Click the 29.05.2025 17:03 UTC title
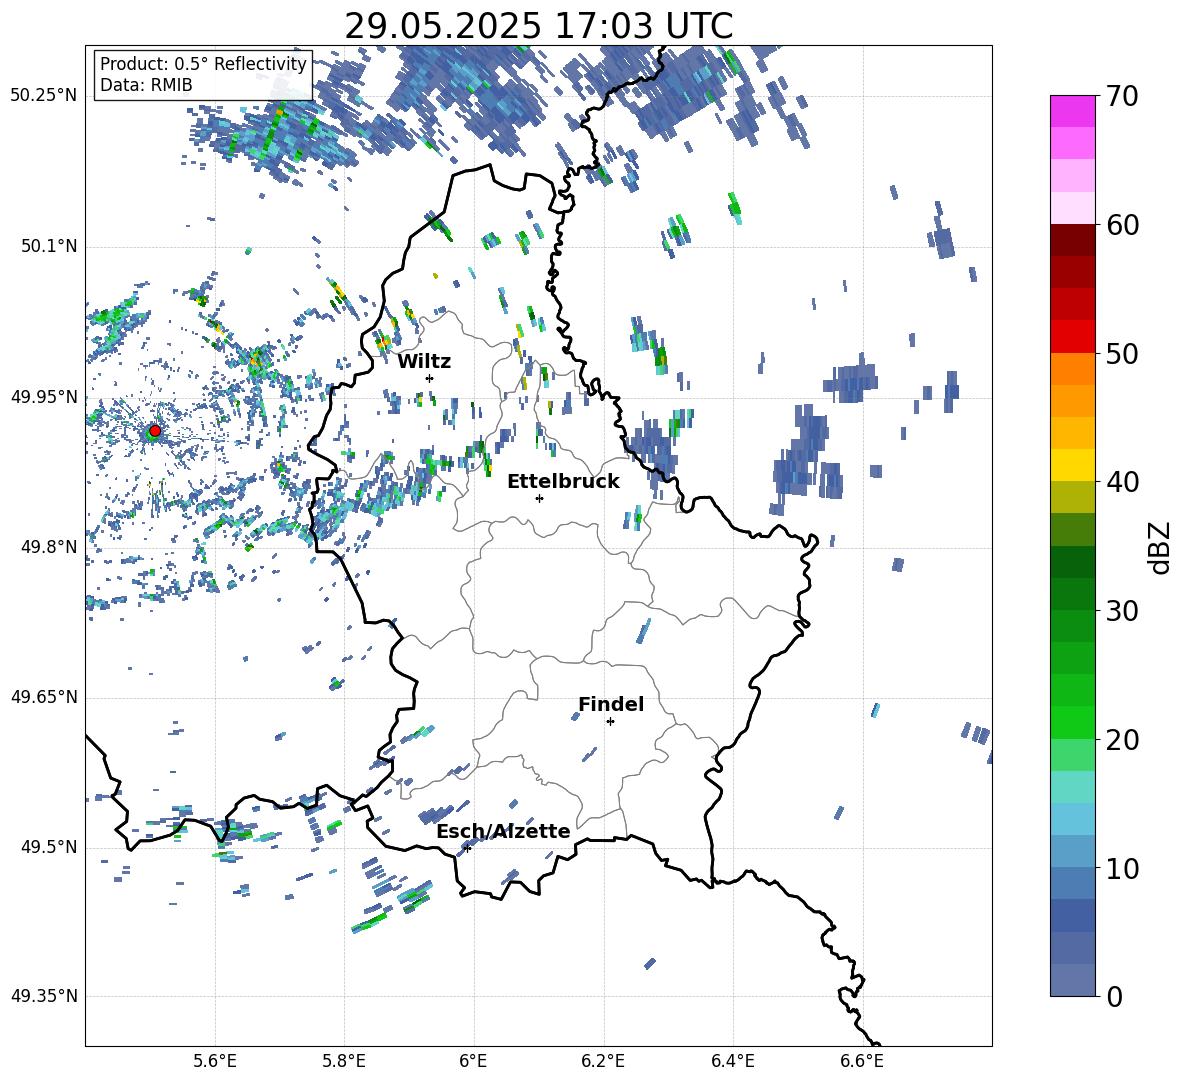 pos(538,26)
